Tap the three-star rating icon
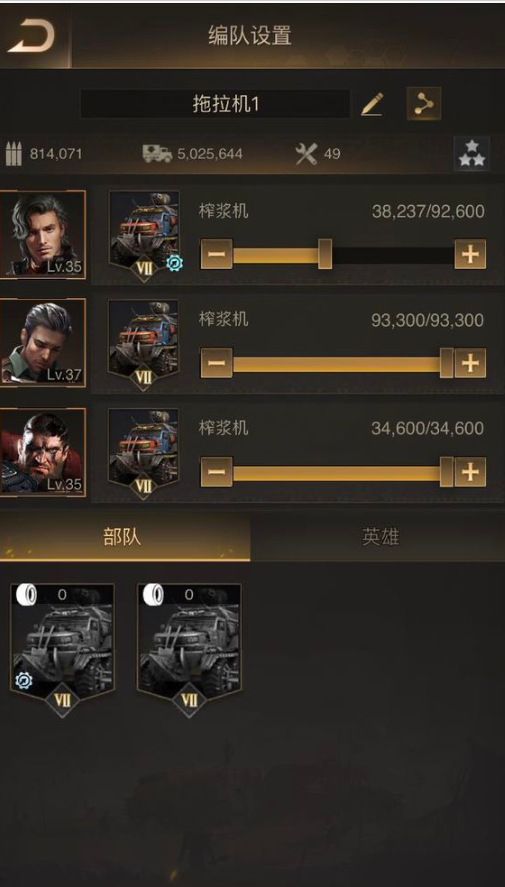This screenshot has width=505, height=887. [x=472, y=153]
